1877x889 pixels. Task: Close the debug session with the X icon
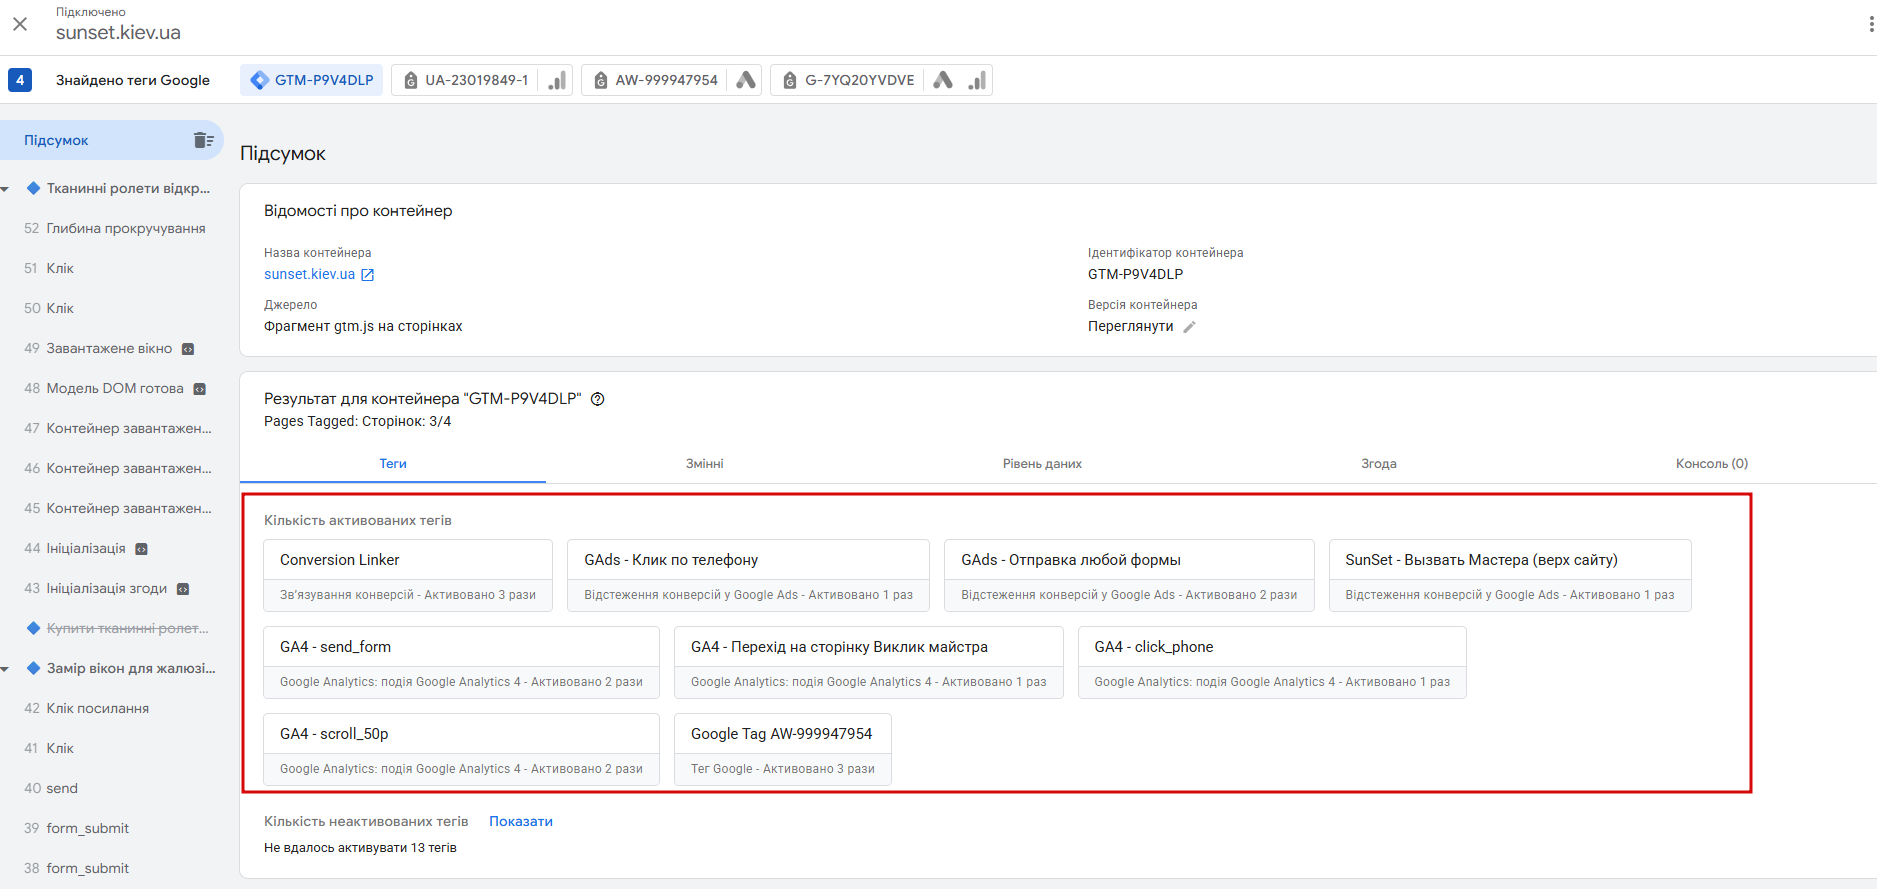pyautogui.click(x=20, y=24)
